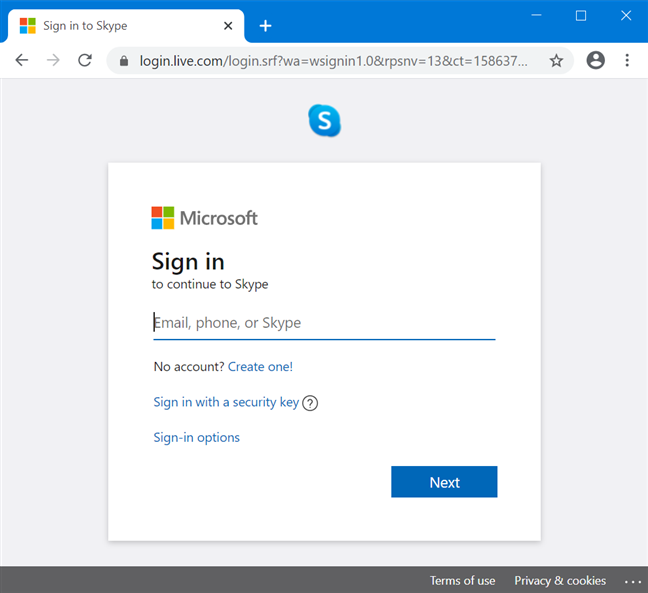Open a new tab with the plus button
The width and height of the screenshot is (648, 593).
[265, 26]
